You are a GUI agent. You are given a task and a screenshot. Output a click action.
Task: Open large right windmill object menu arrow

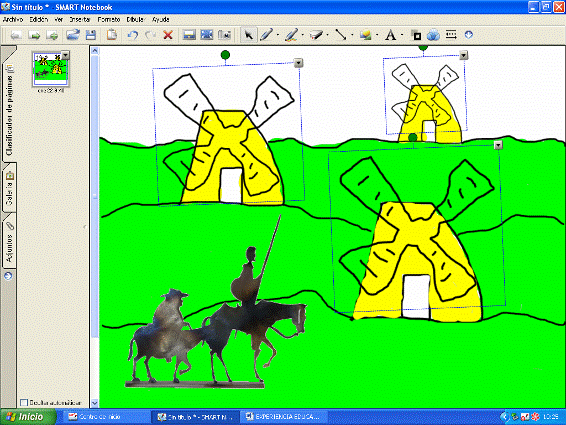(x=498, y=145)
